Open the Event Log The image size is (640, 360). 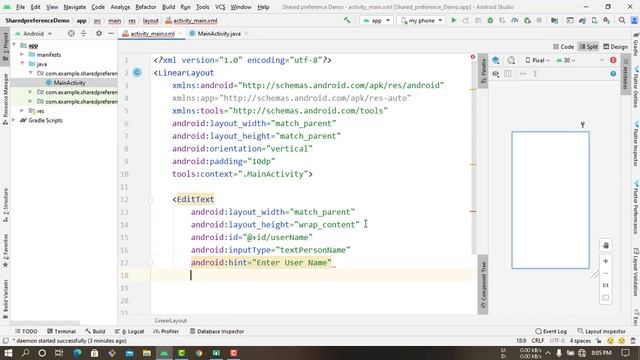click(x=551, y=331)
